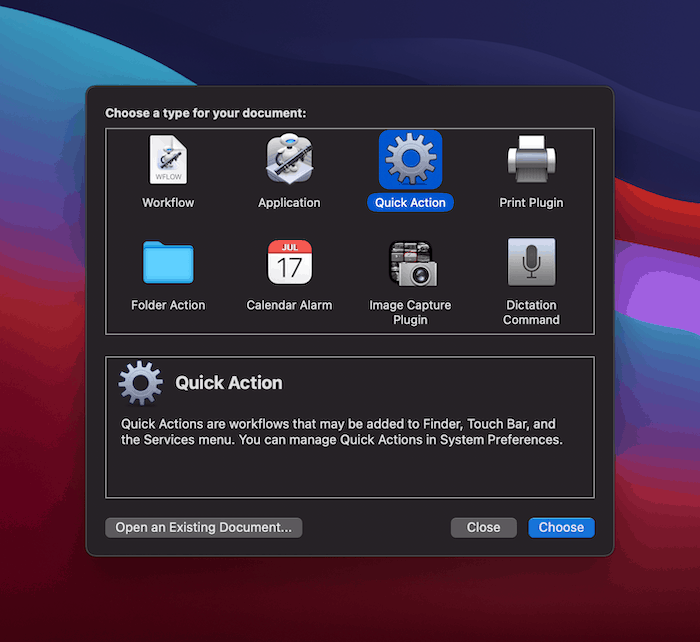Image resolution: width=700 pixels, height=642 pixels.
Task: Select the Application robot icon
Action: (289, 159)
